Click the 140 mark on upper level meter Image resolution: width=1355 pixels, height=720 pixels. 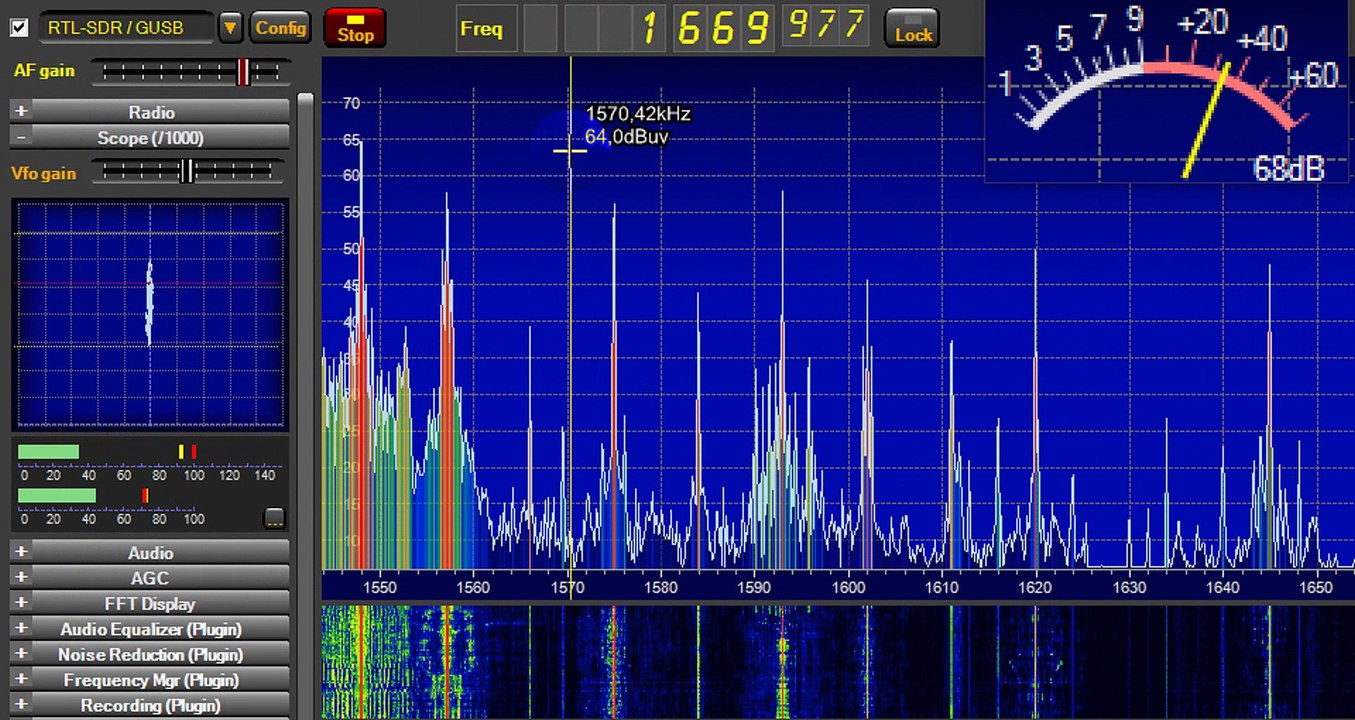coord(265,475)
